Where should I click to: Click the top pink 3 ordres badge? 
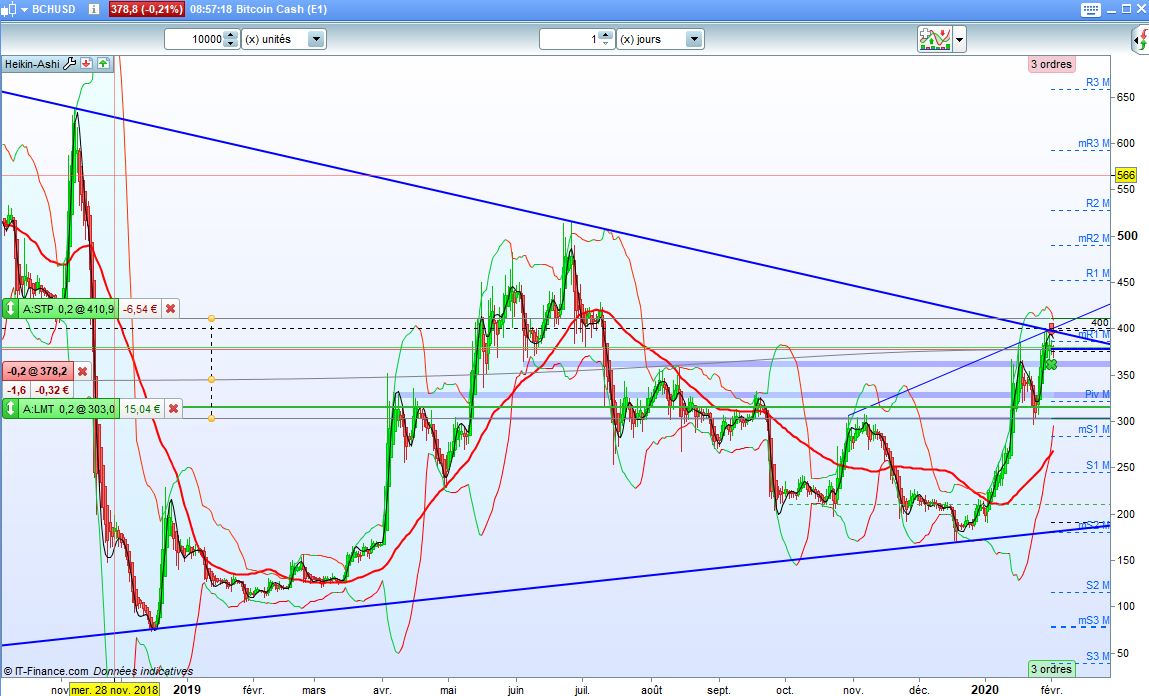(x=1051, y=64)
